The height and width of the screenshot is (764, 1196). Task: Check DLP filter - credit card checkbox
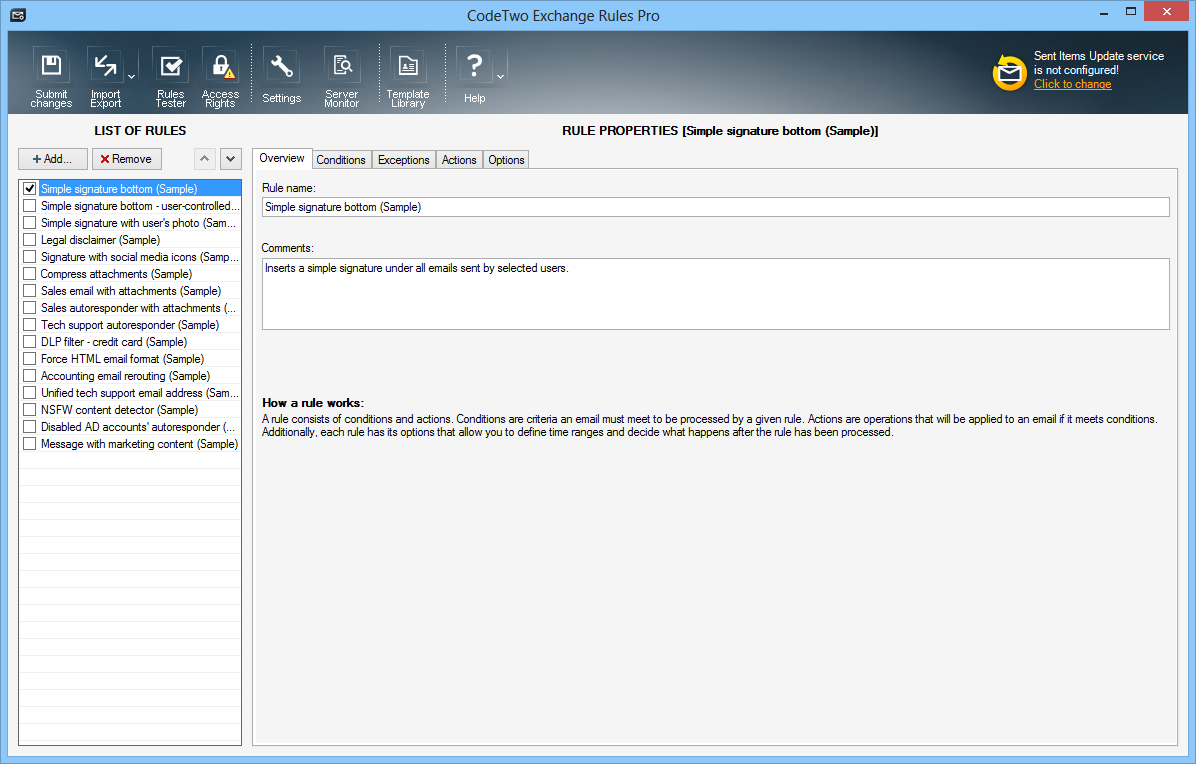click(30, 342)
